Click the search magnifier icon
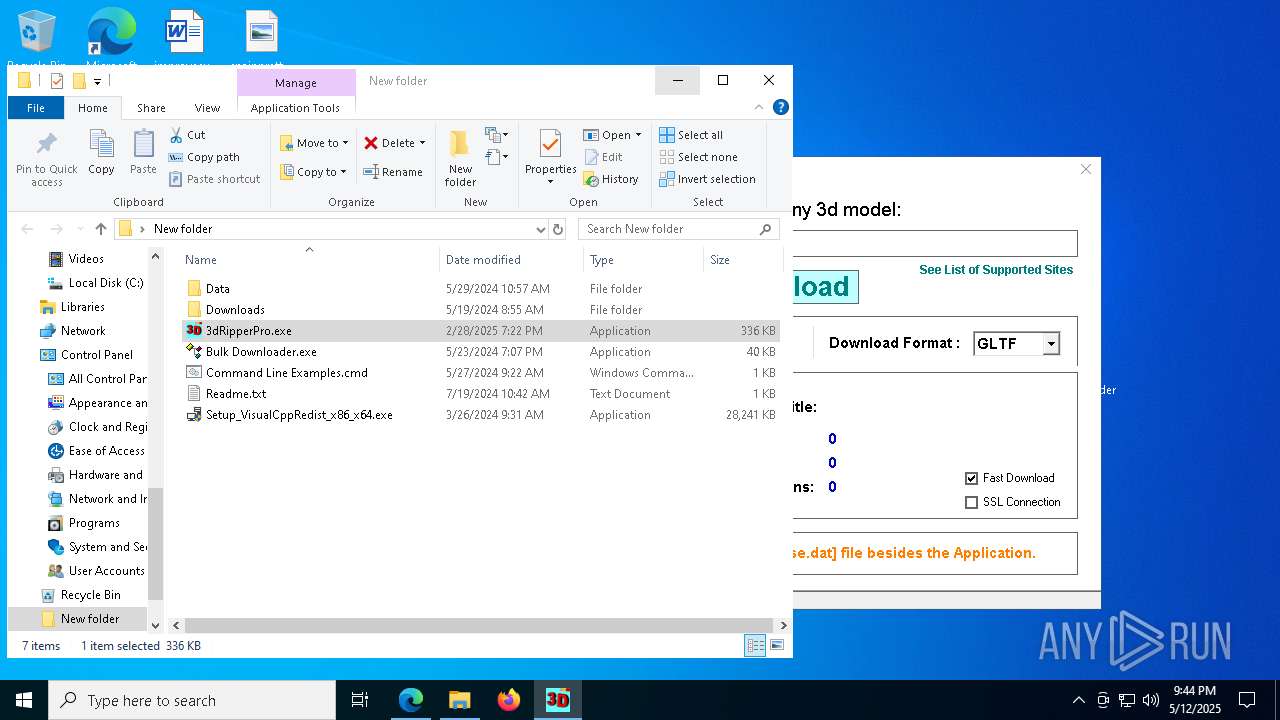The height and width of the screenshot is (720, 1280). coord(766,229)
